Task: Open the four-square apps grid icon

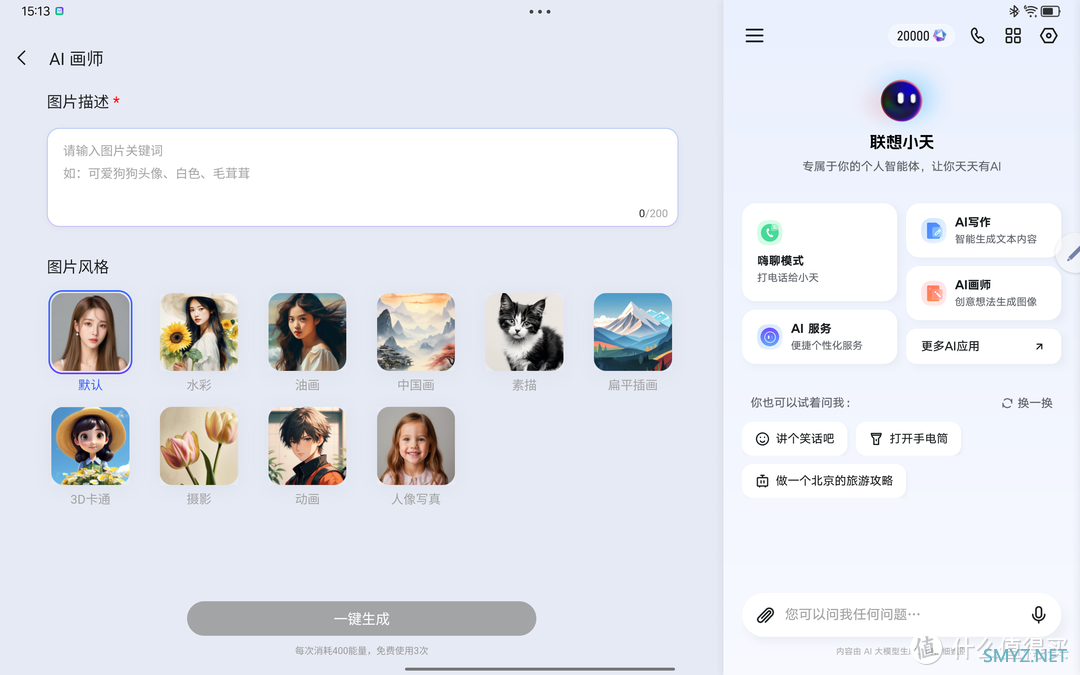Action: click(1013, 36)
